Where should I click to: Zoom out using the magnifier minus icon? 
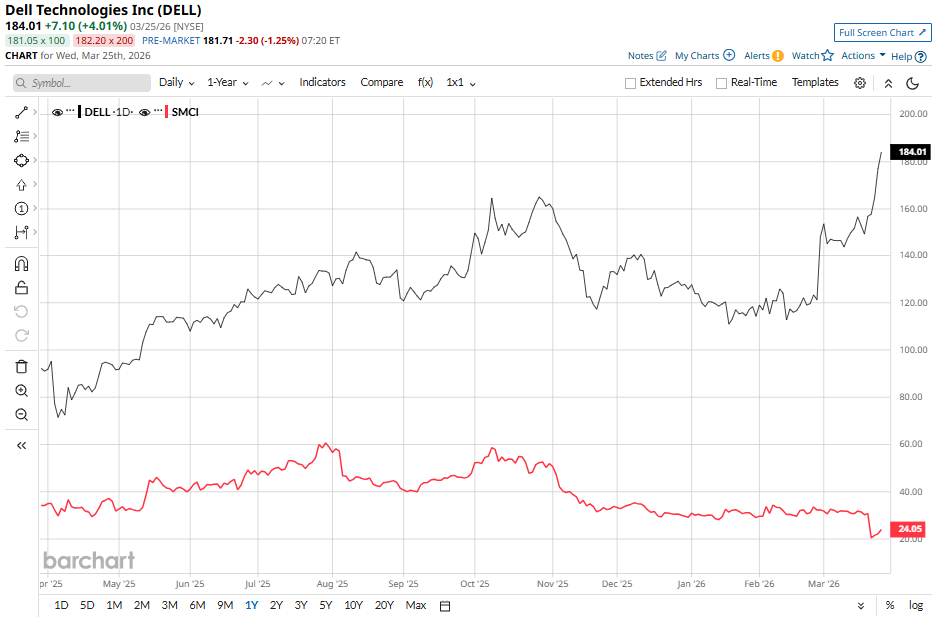(21, 414)
